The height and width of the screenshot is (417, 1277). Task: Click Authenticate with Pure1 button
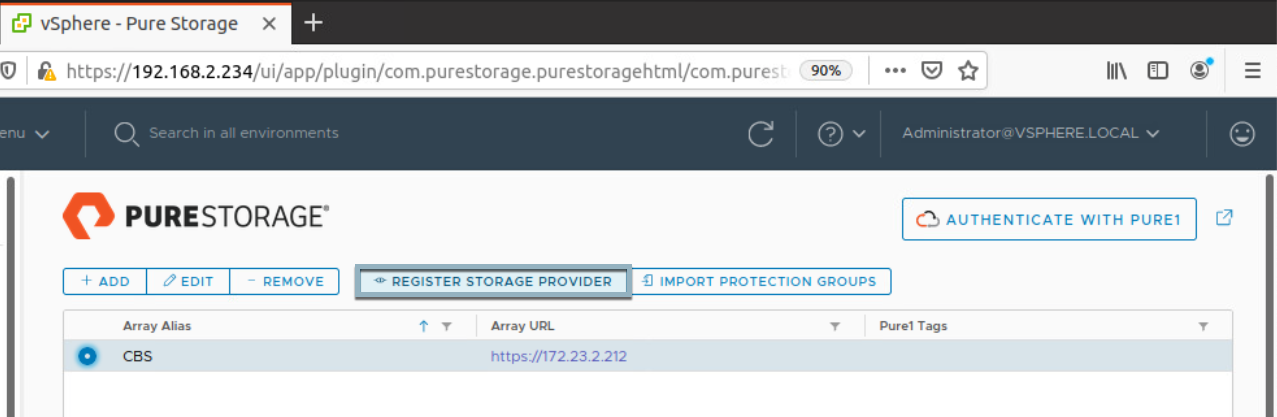tap(1049, 219)
